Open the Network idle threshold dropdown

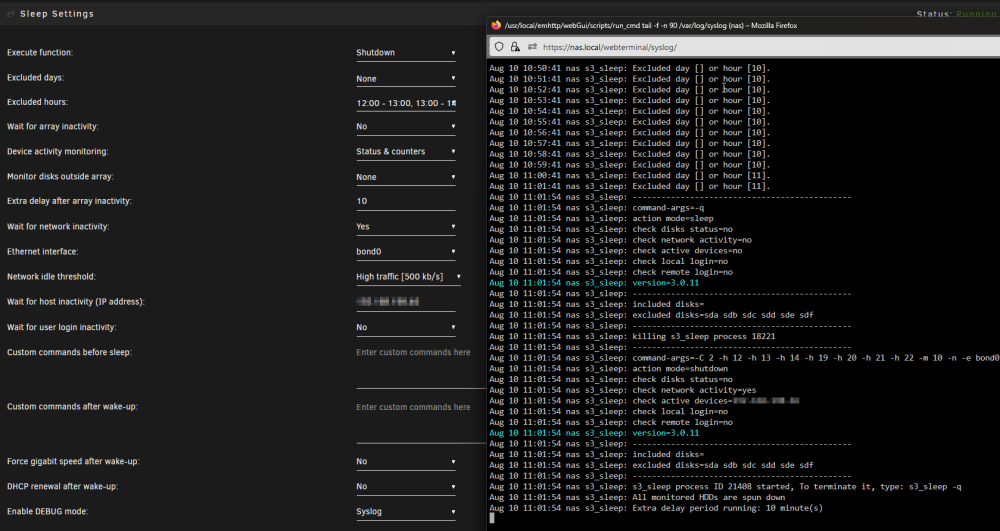(x=408, y=277)
